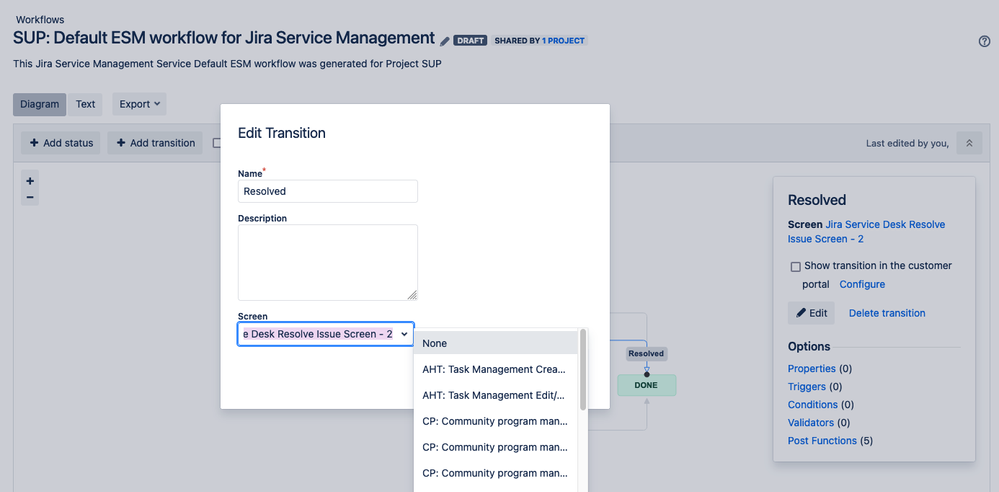Open the Post Functions (5) link

click(823, 440)
